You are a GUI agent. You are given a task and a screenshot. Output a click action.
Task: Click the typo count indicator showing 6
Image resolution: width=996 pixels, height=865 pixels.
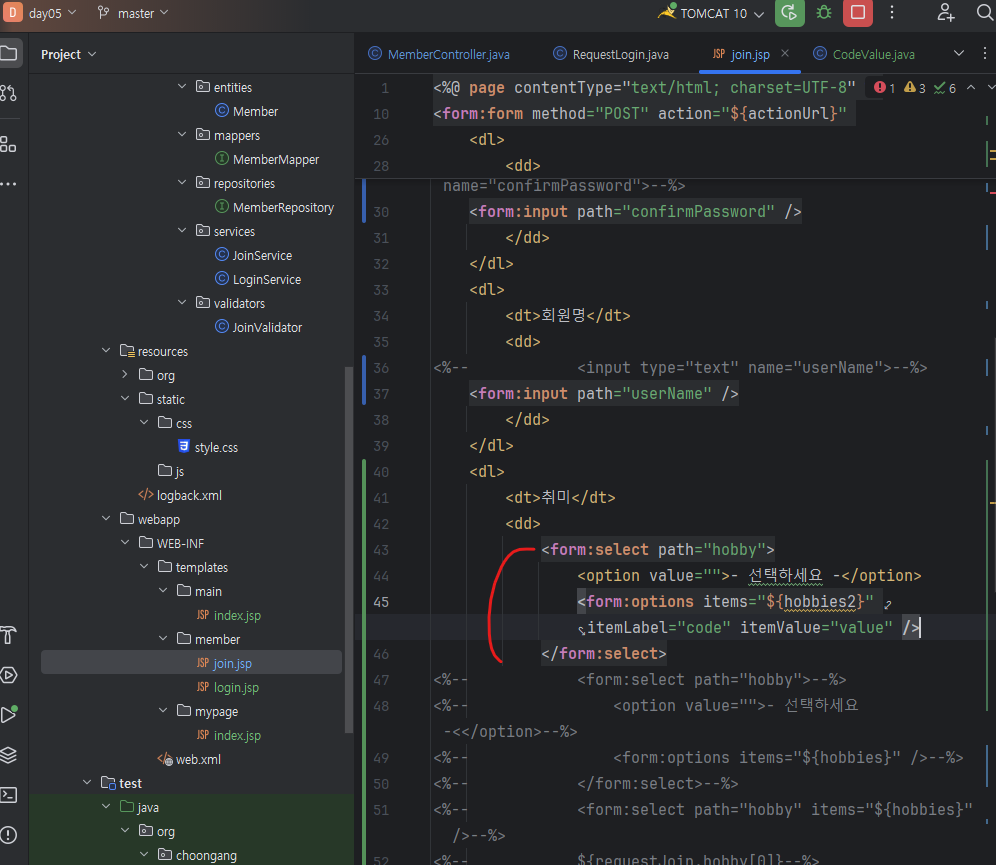(x=945, y=88)
